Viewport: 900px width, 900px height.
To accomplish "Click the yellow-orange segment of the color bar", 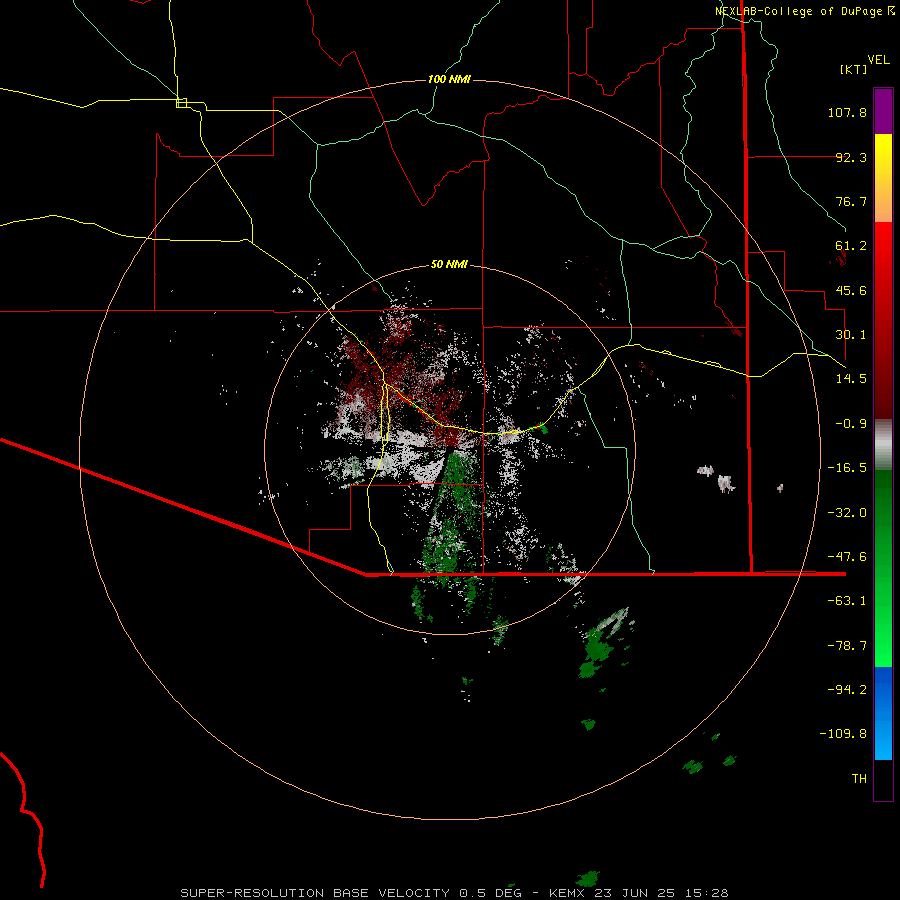I will (x=883, y=178).
